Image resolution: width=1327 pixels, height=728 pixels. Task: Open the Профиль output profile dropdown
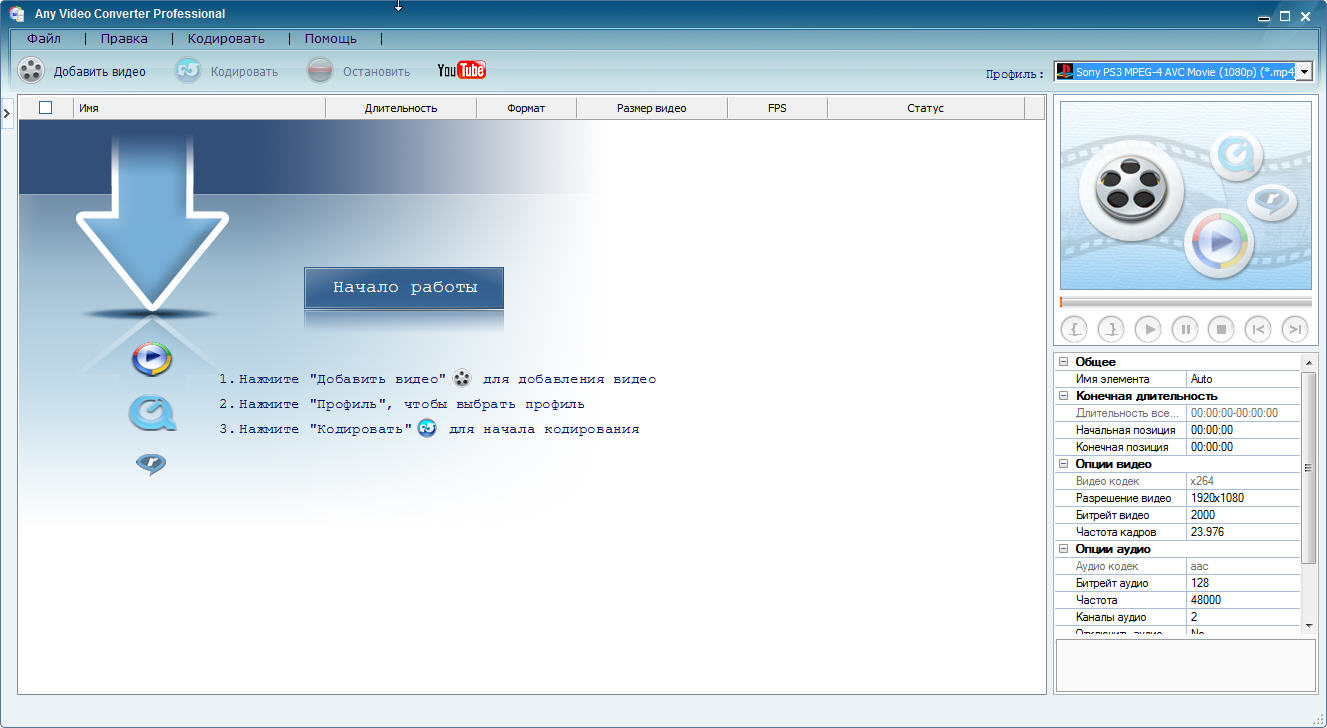(1304, 72)
